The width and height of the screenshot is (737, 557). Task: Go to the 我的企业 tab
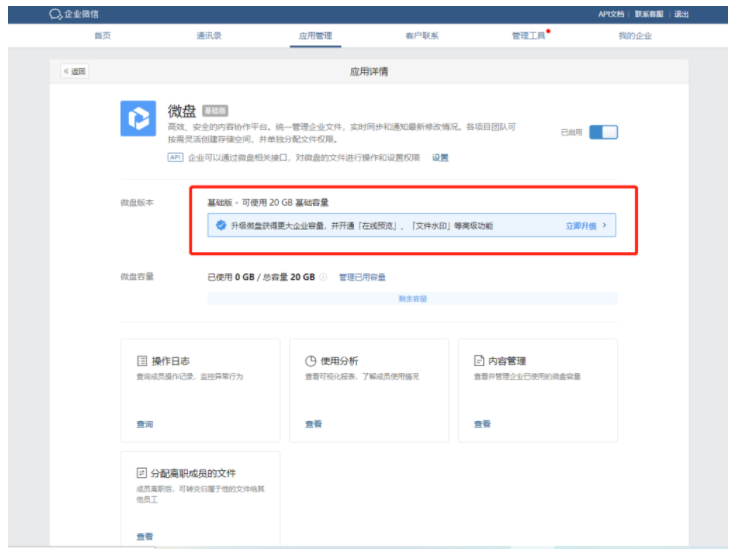[635, 36]
